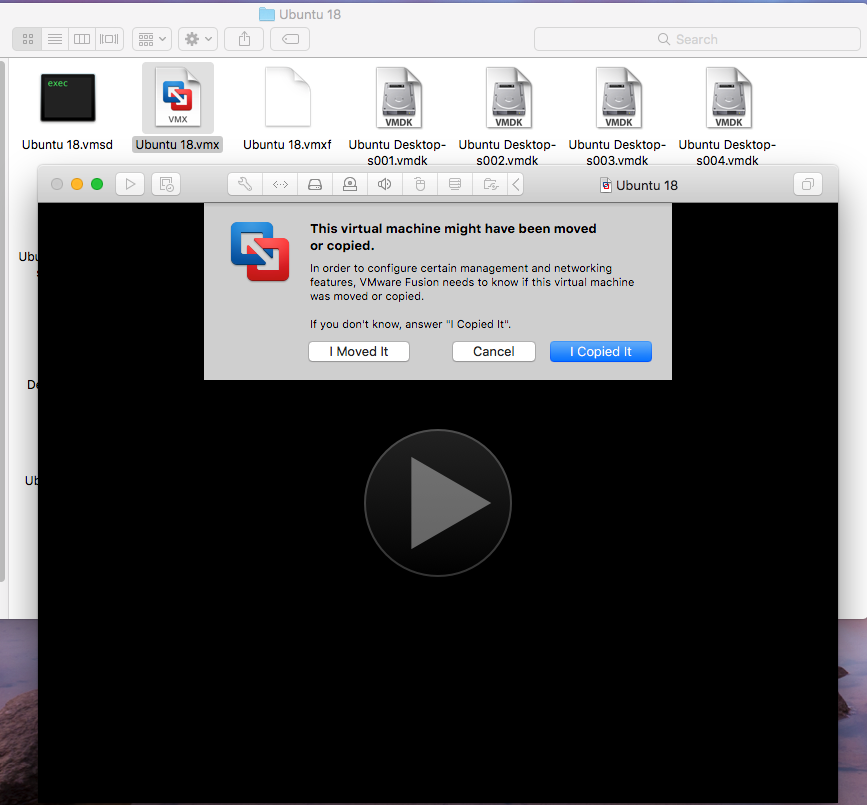Collapse the device icons with the chevron
Screen dimensions: 867x805
click(x=515, y=184)
